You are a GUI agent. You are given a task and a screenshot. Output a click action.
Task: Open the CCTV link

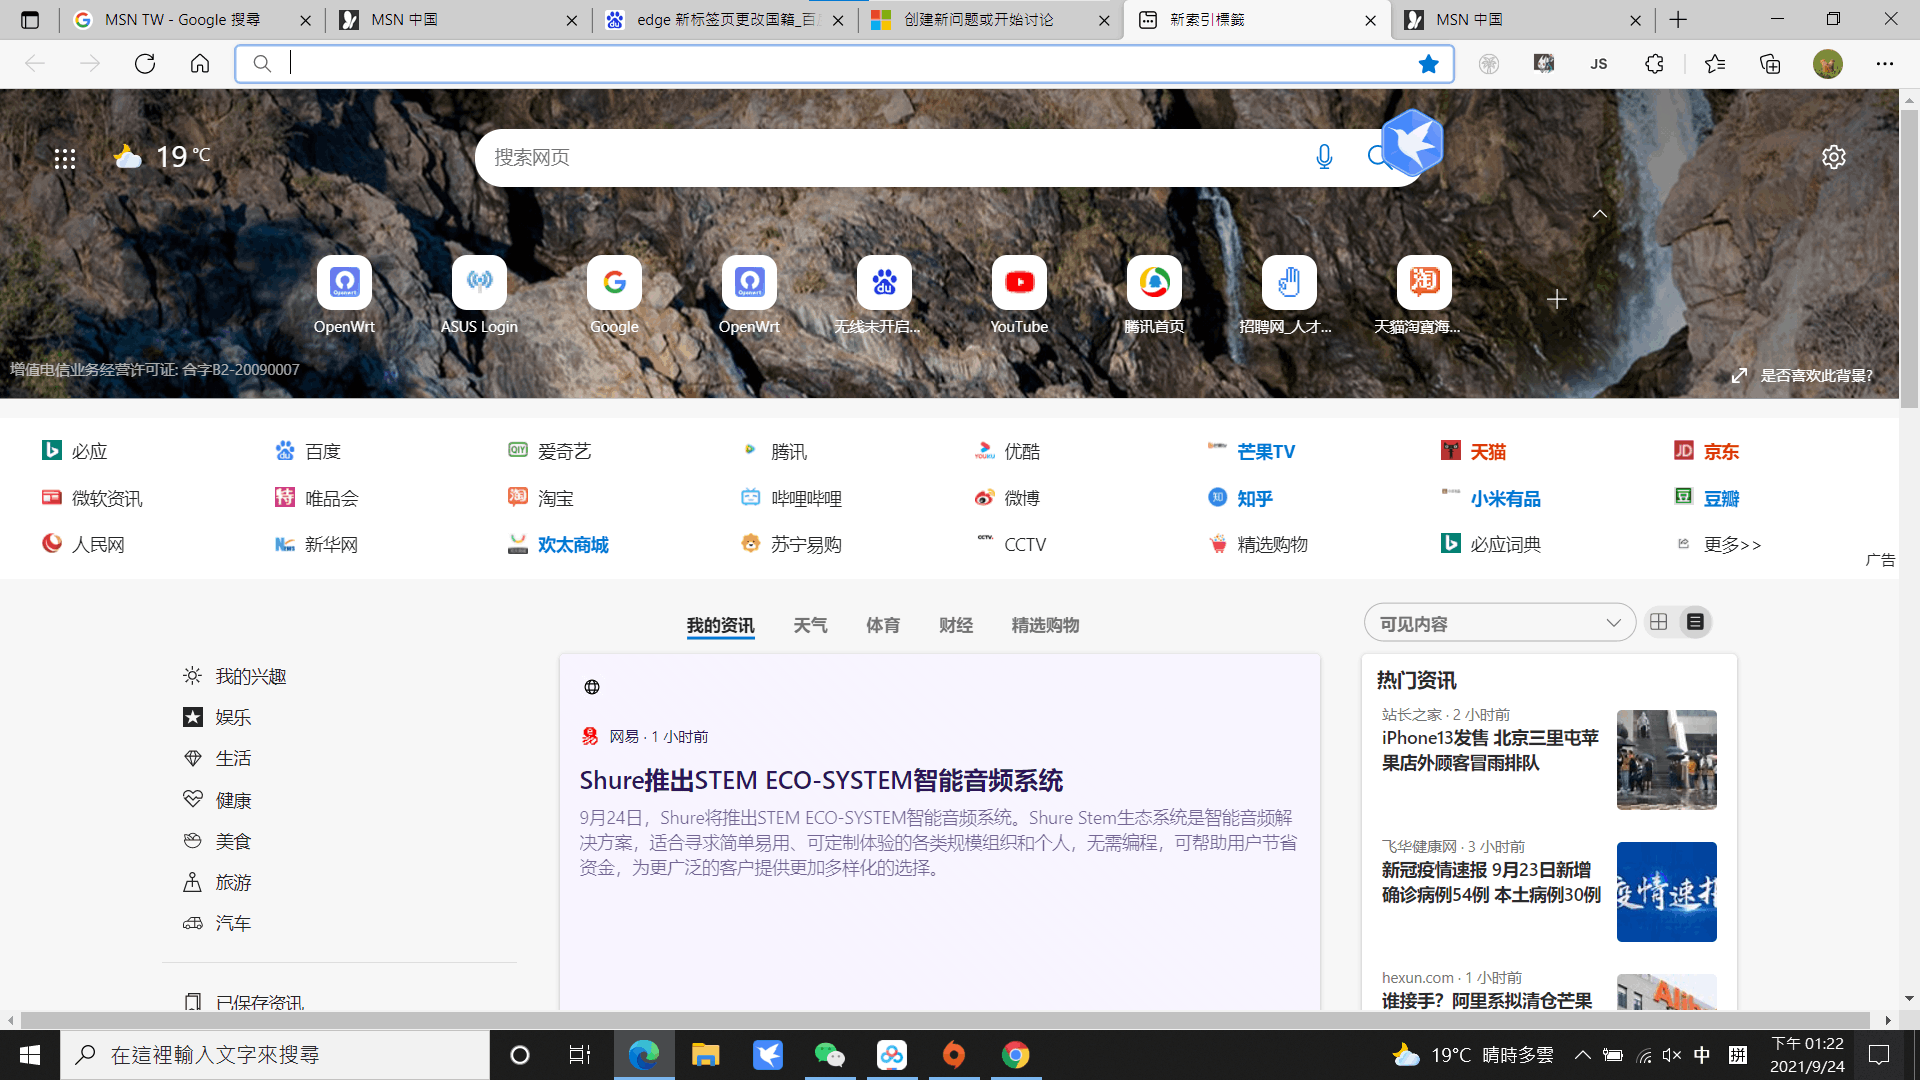pyautogui.click(x=1024, y=545)
